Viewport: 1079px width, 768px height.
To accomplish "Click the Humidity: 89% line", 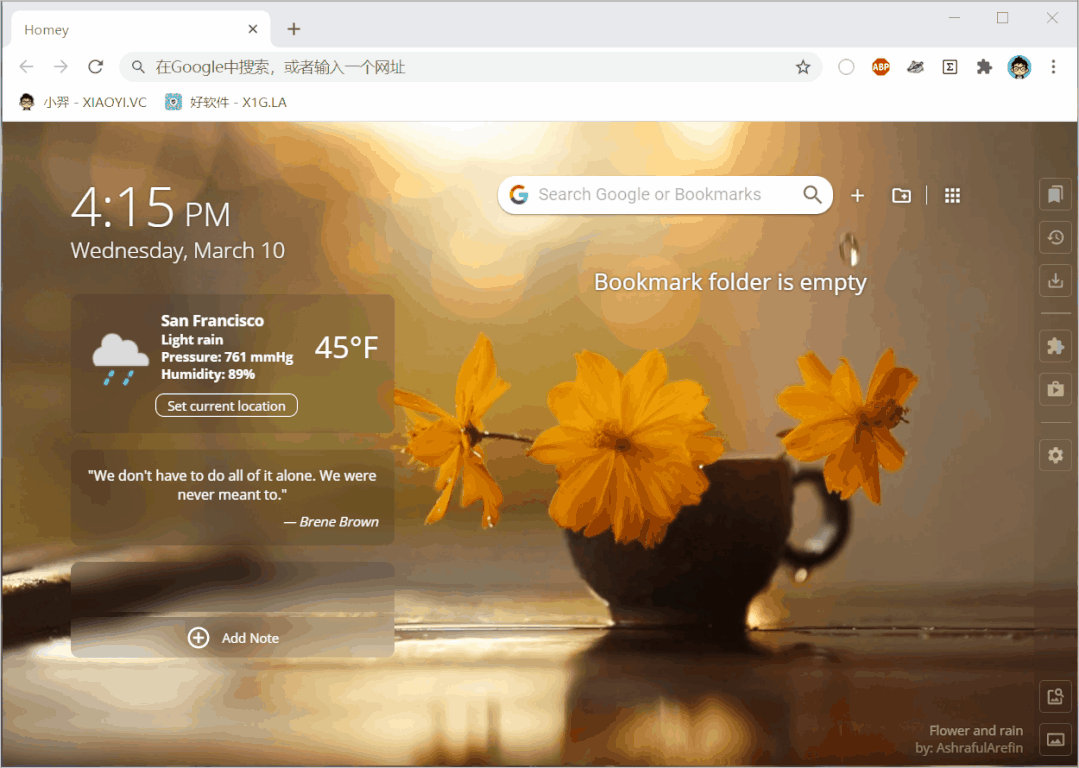I will coord(208,374).
